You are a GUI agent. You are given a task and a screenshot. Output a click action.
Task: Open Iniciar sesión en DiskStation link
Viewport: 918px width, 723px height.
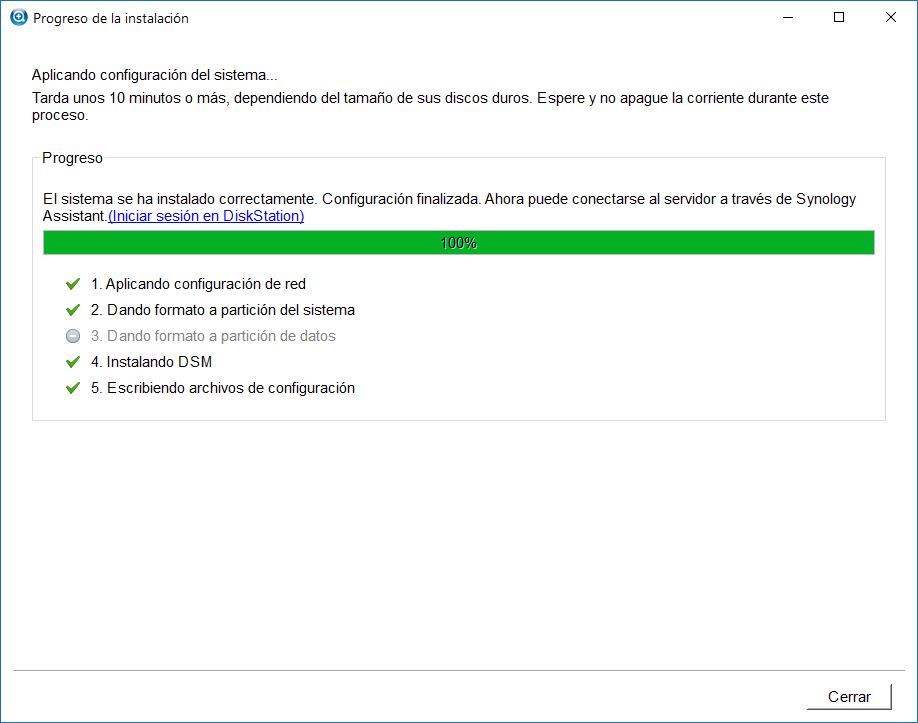point(206,216)
